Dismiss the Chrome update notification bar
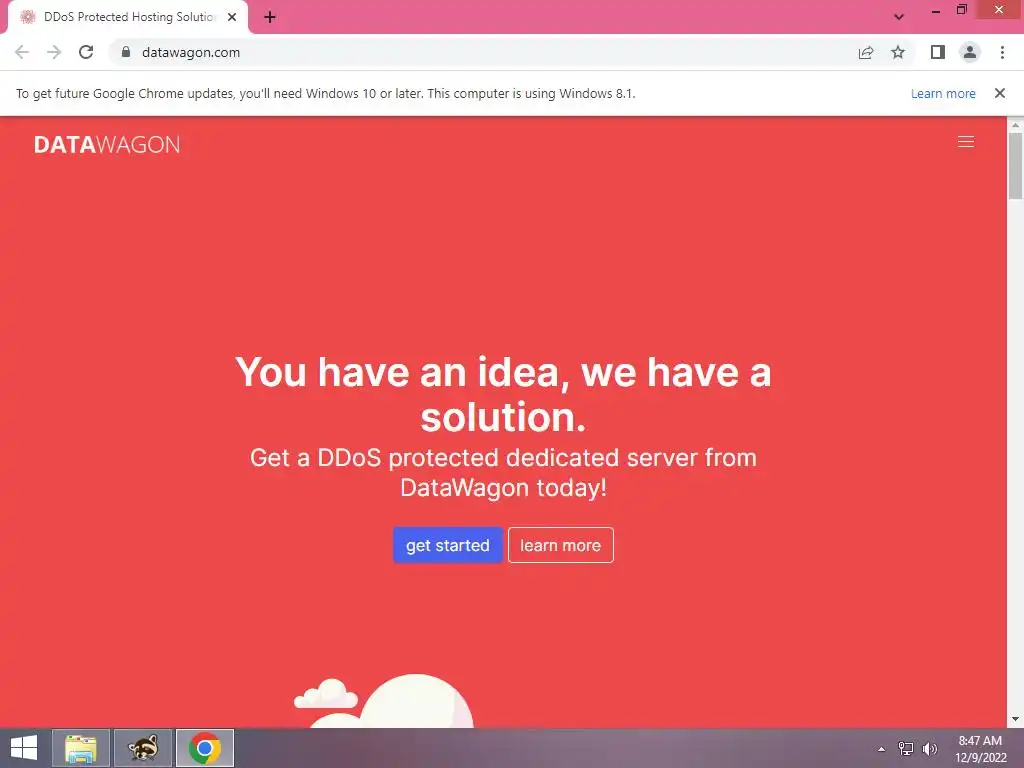 click(1000, 93)
